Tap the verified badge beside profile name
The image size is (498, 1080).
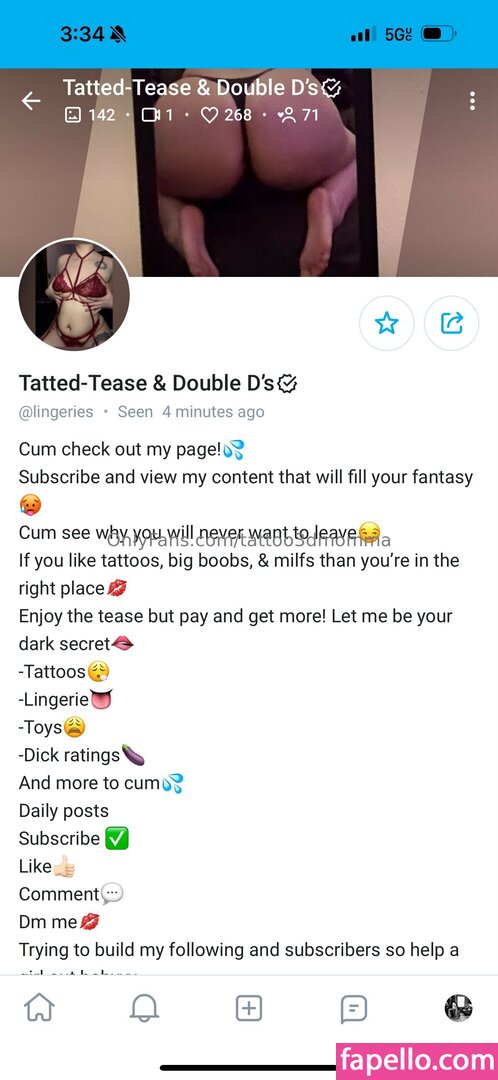click(287, 384)
